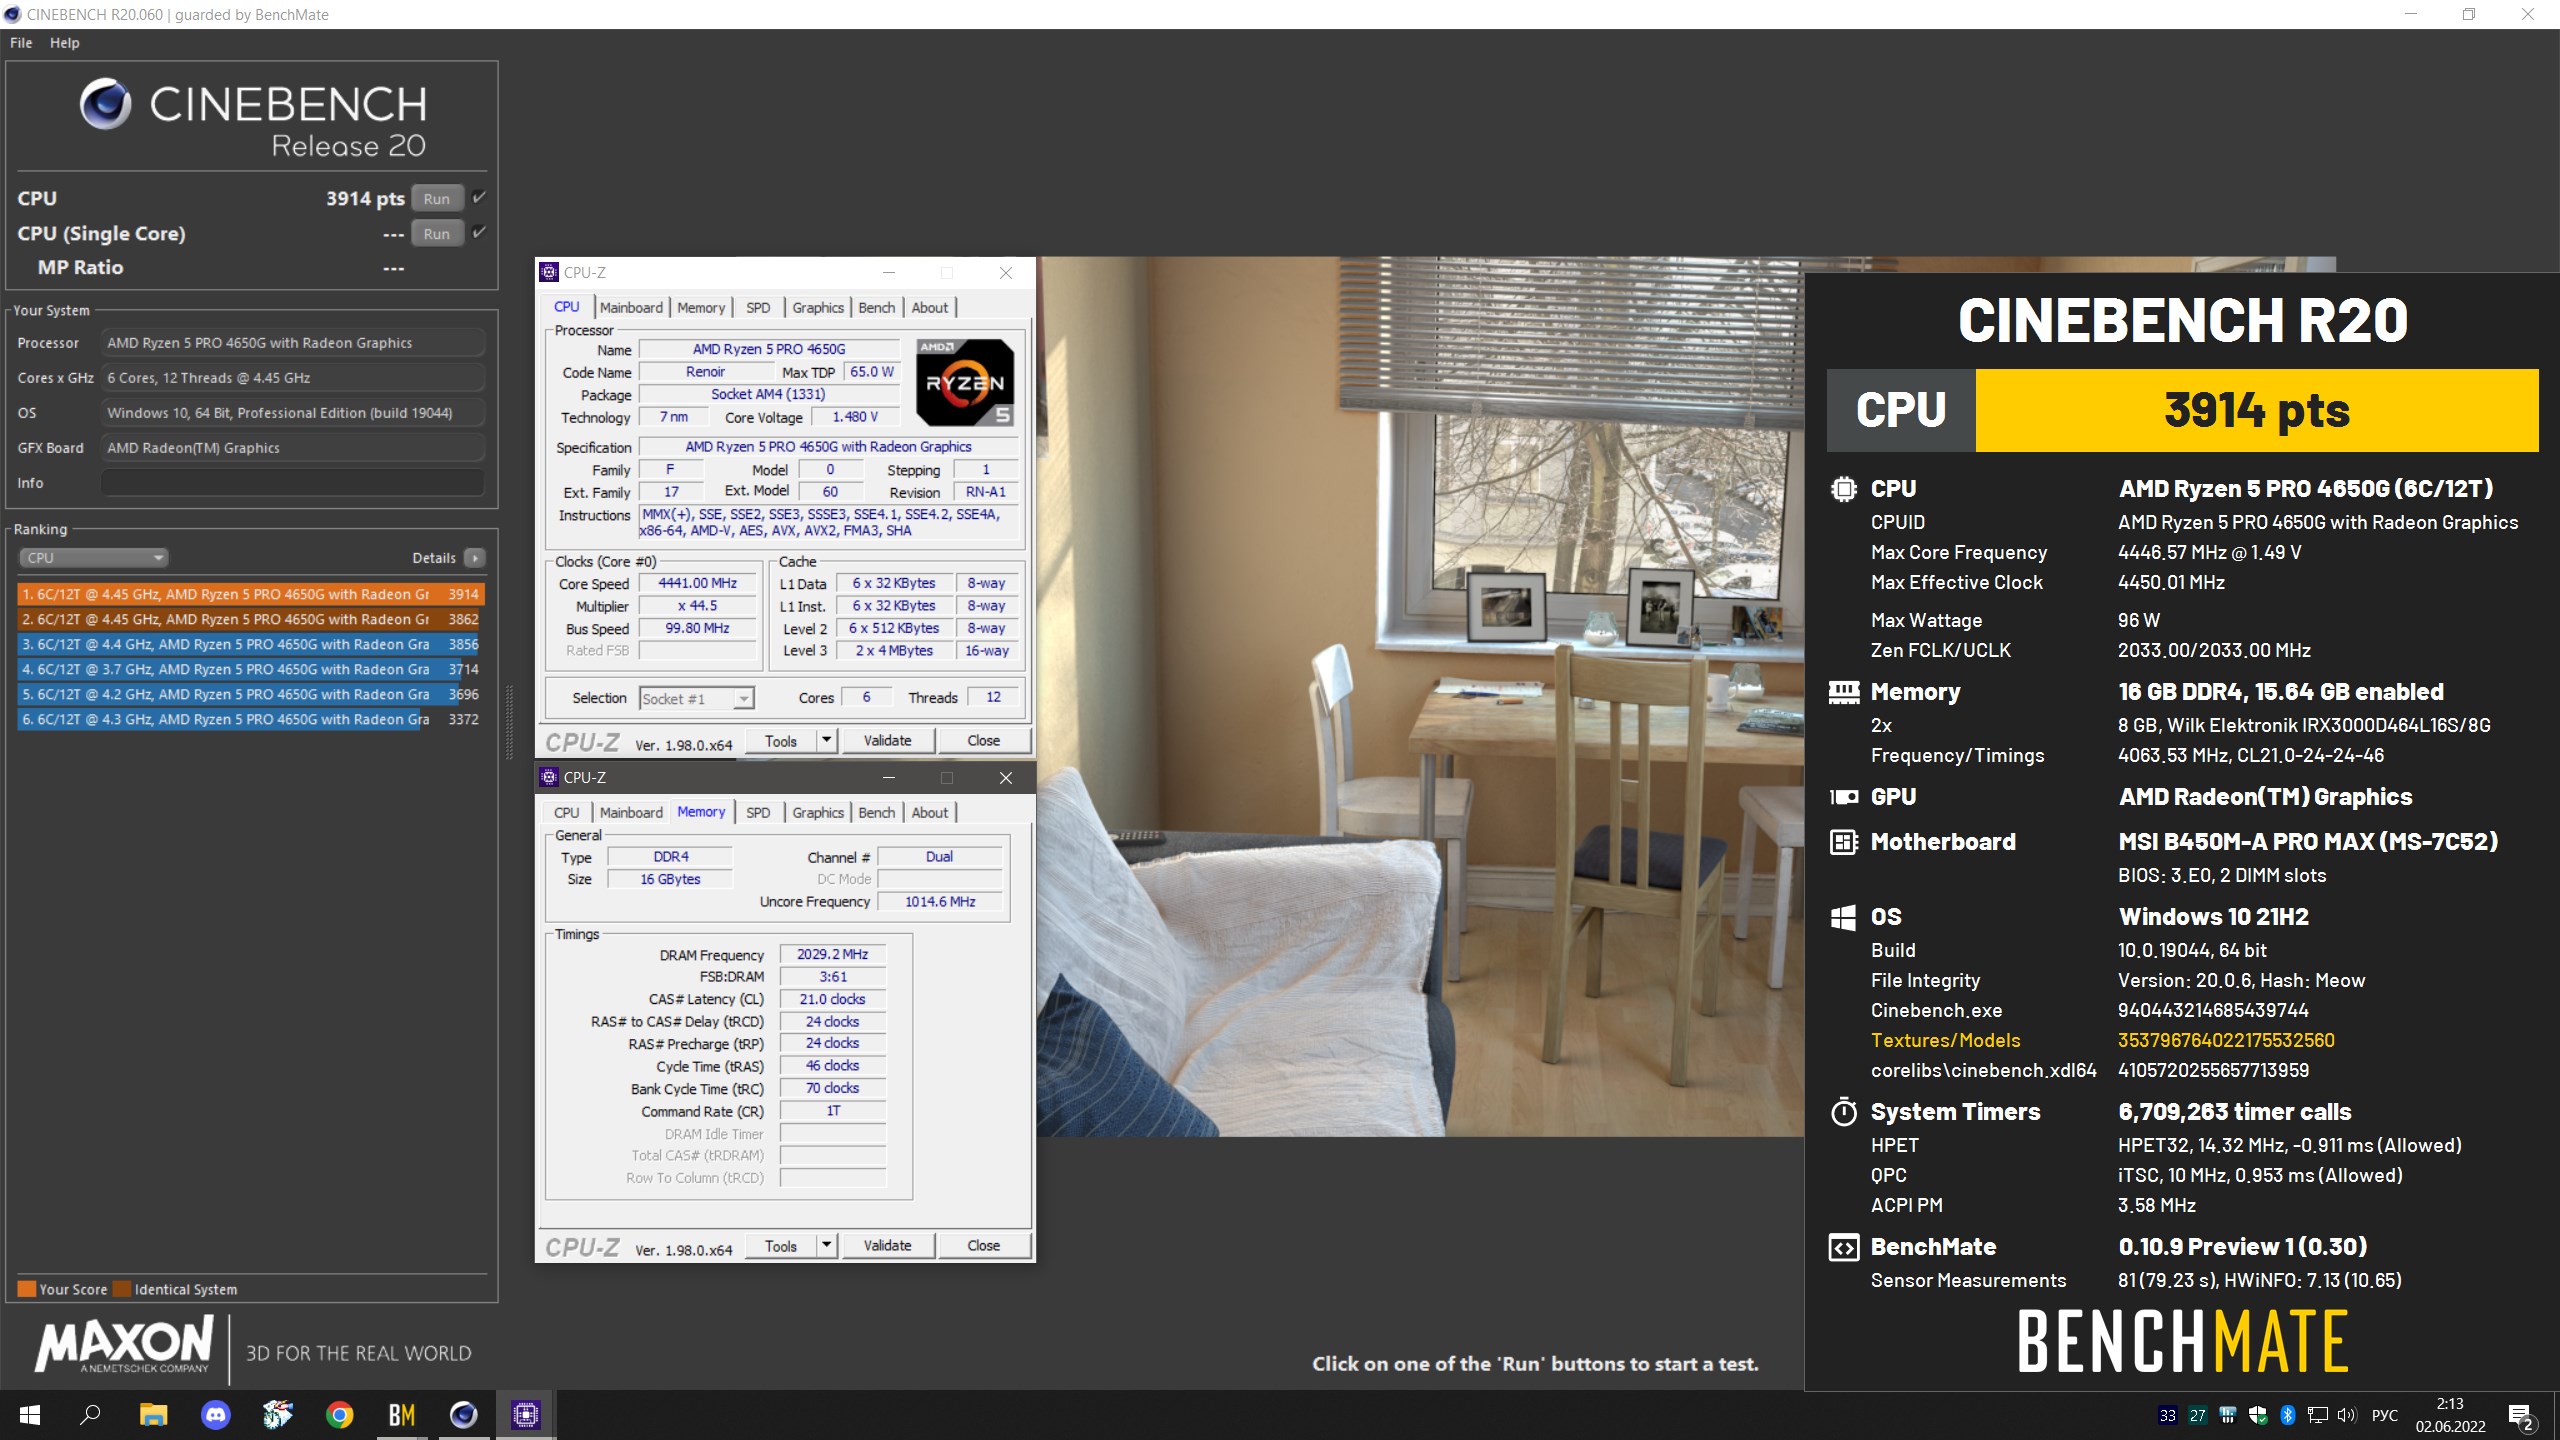Open Discord from the taskbar
The image size is (2560, 1440).
click(x=215, y=1415)
